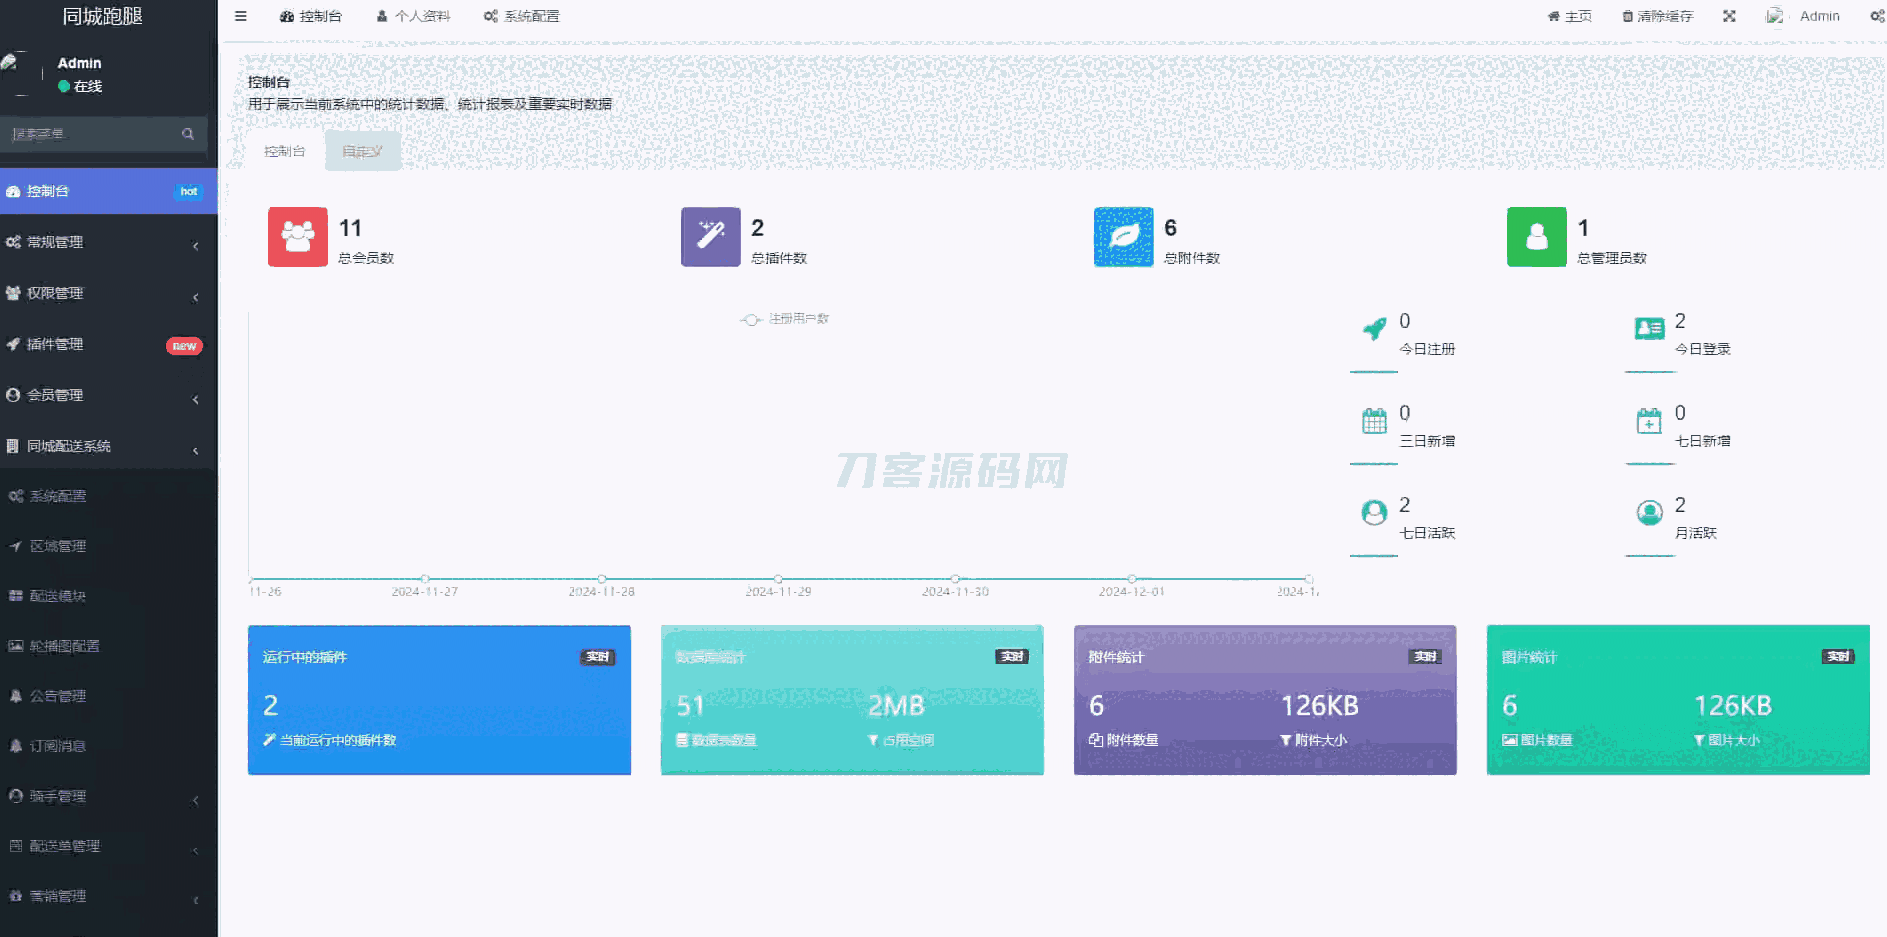Open 系统配置 under 同城配送系统 in sidebar
1887x937 pixels.
click(108, 496)
